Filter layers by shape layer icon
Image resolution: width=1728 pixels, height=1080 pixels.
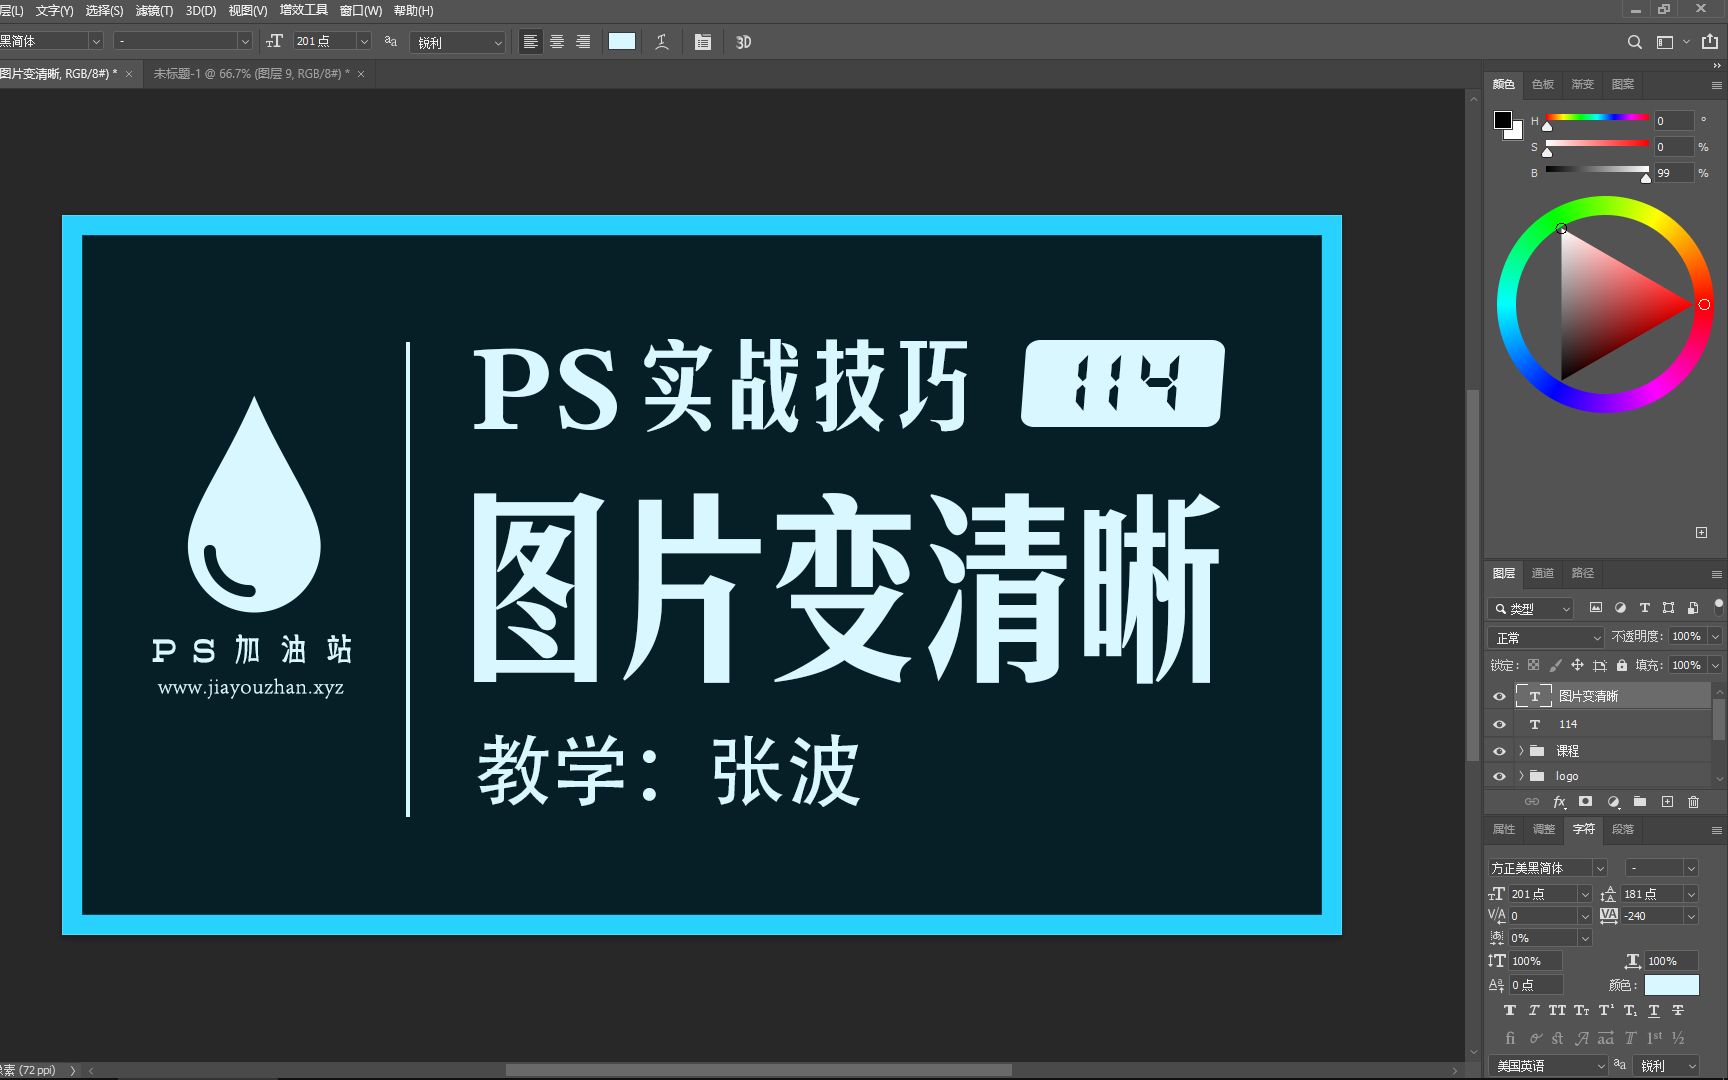tap(1668, 607)
